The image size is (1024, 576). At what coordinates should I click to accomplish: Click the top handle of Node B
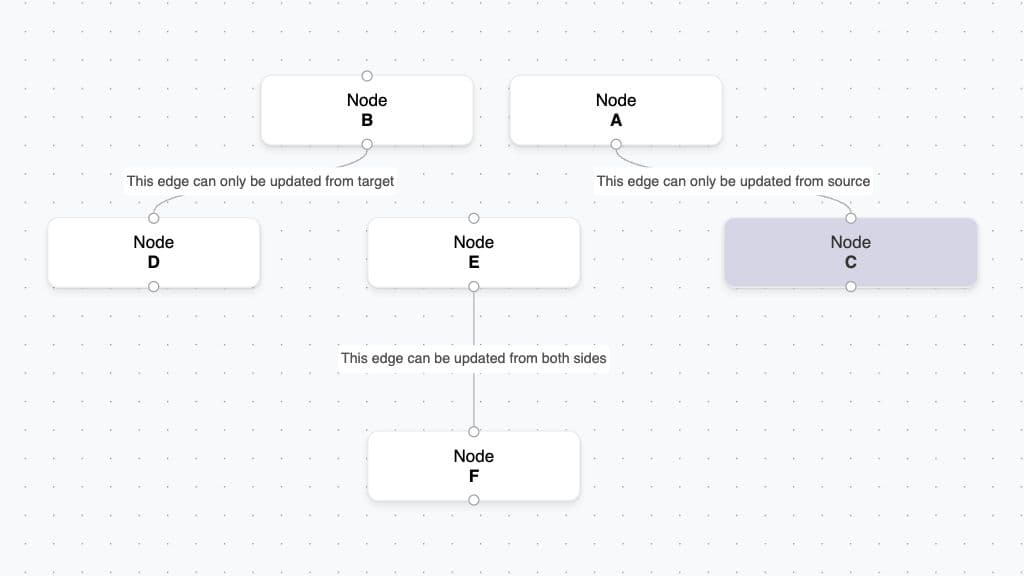click(x=367, y=76)
